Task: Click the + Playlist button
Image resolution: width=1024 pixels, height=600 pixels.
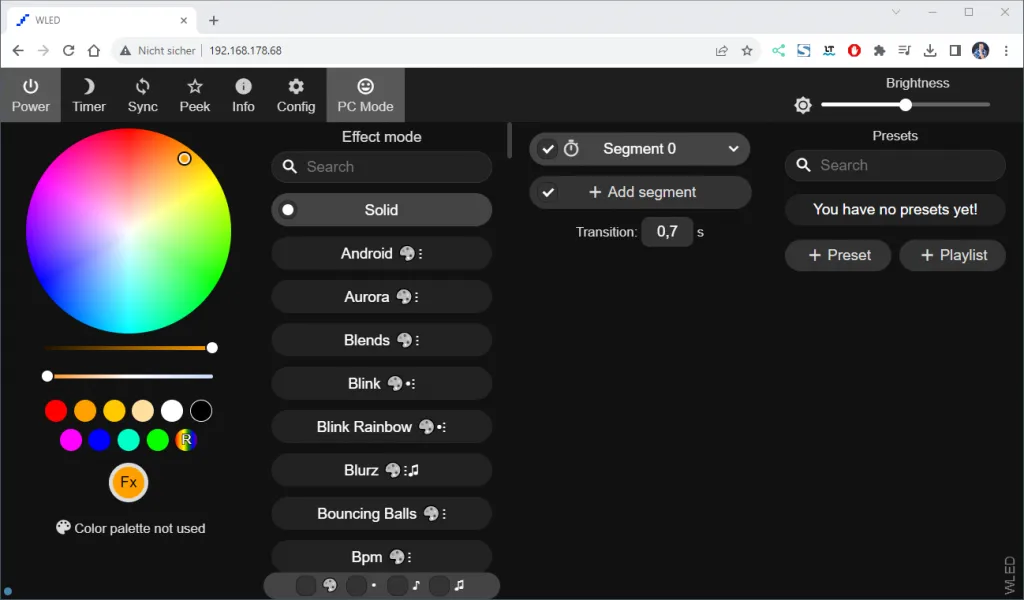Action: (951, 255)
